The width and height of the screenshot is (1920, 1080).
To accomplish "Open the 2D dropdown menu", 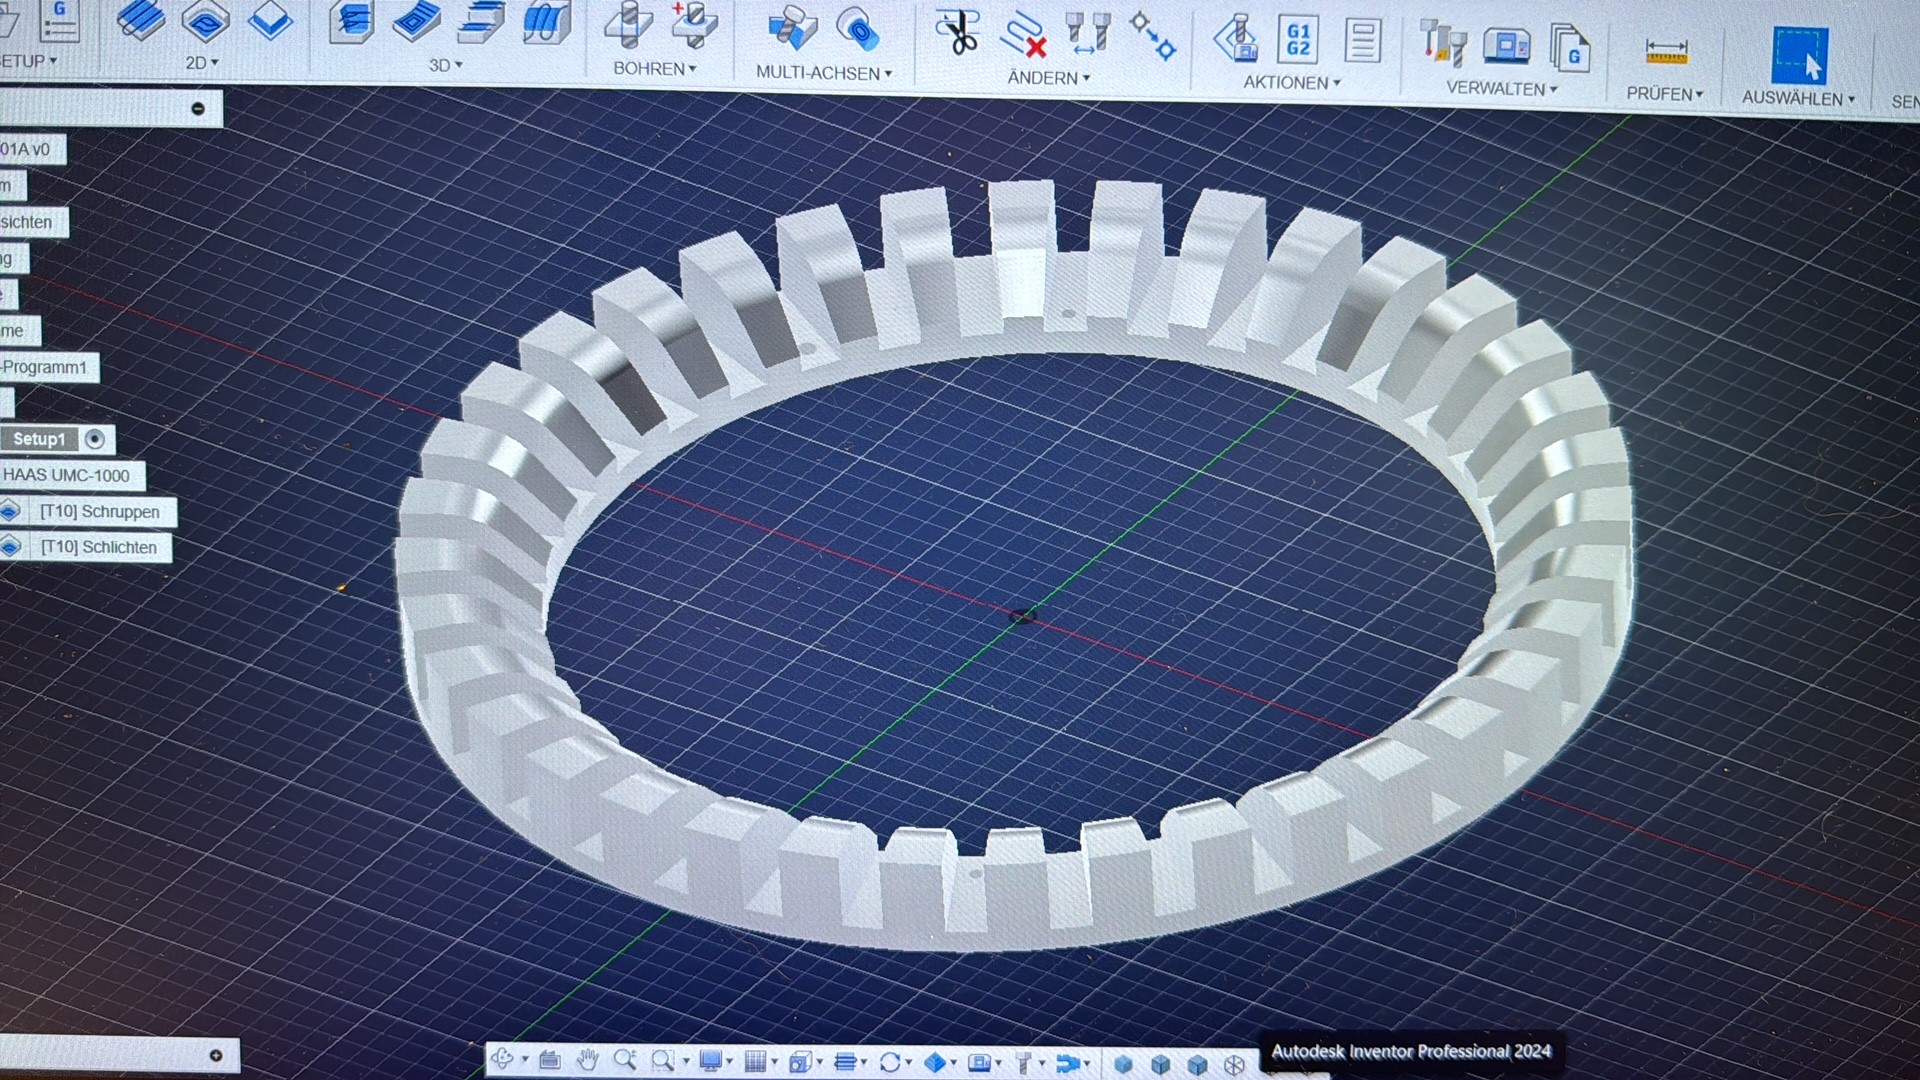I will (202, 63).
